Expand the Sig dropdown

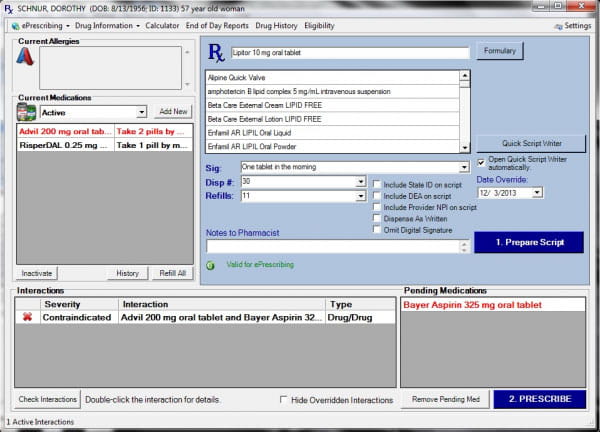[x=464, y=167]
